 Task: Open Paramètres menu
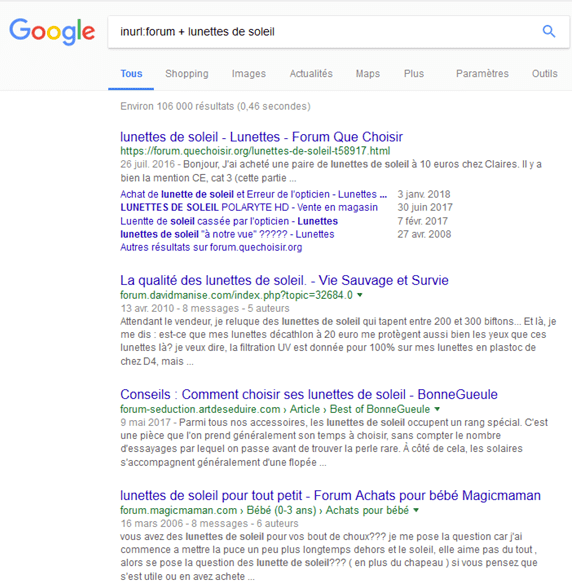coord(482,74)
